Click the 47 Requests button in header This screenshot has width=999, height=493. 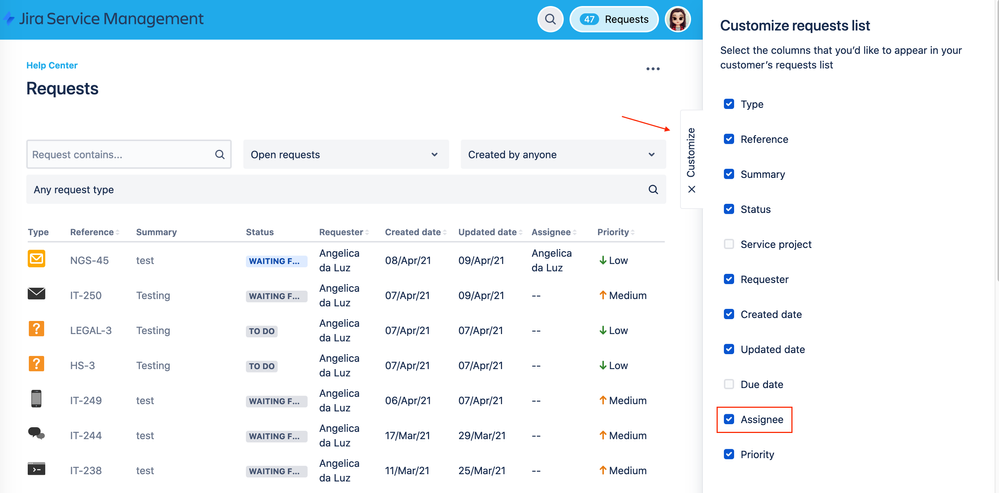[x=614, y=19]
